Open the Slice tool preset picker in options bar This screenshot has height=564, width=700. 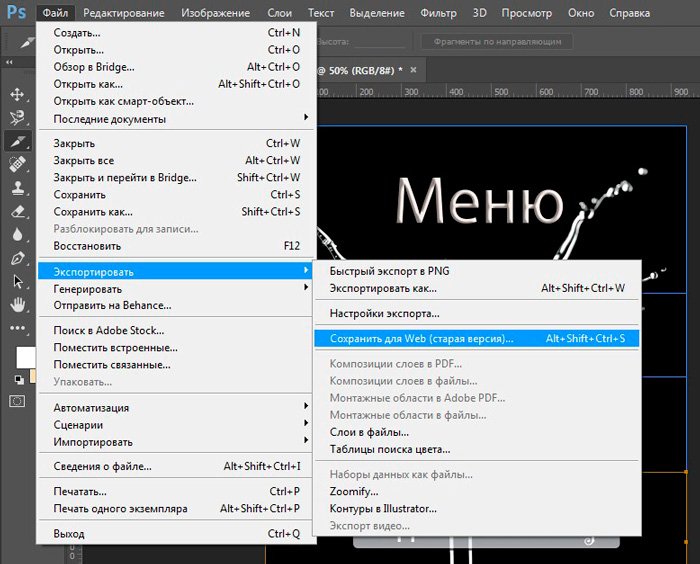[x=26, y=42]
